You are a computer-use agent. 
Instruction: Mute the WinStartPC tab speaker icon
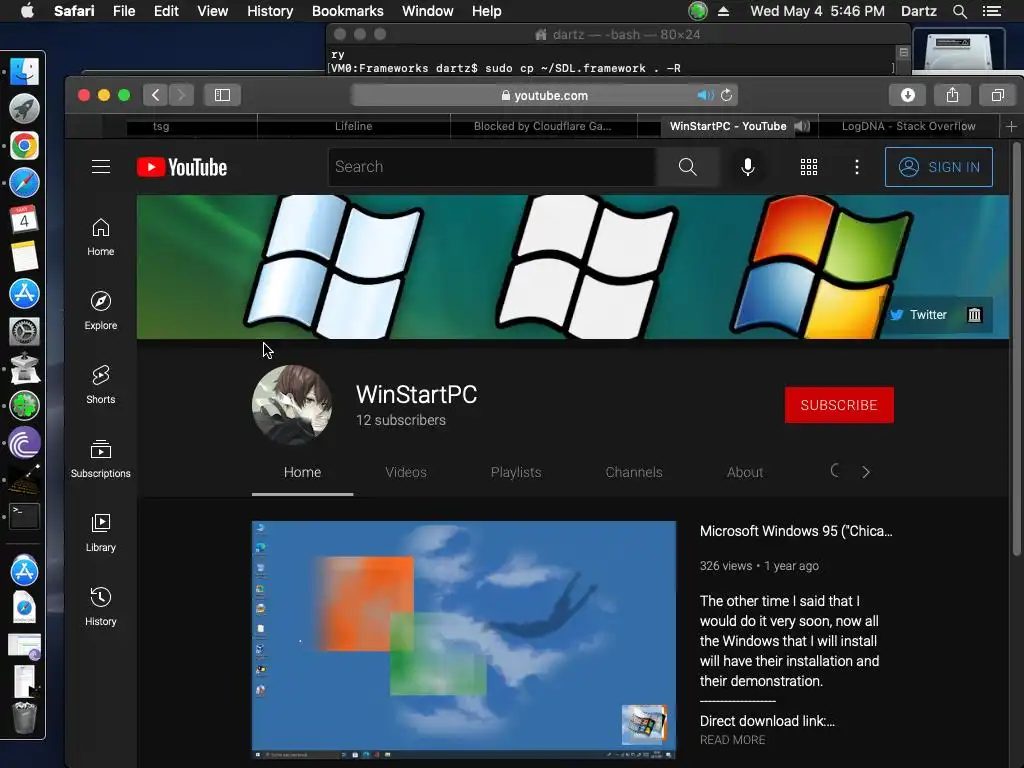802,126
